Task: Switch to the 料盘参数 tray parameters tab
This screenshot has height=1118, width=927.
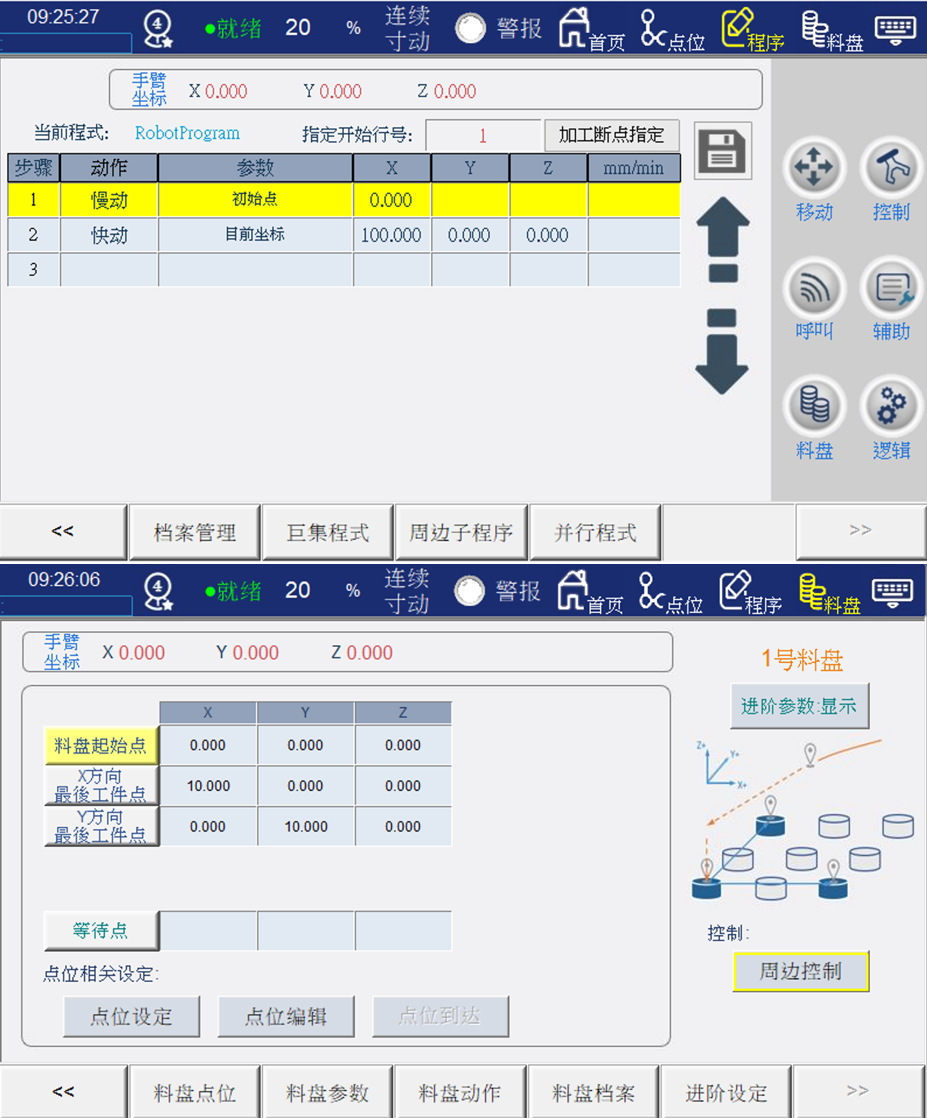Action: point(327,1092)
